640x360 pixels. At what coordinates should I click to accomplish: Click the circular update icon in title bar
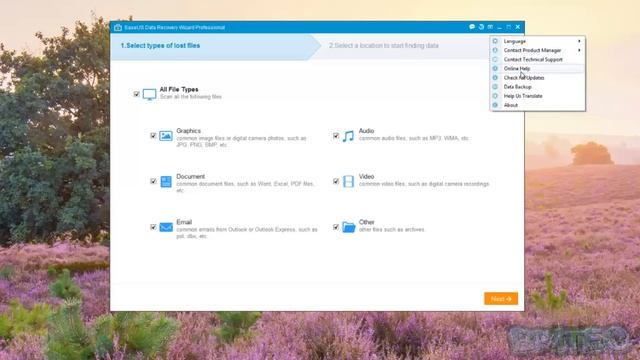(x=481, y=27)
